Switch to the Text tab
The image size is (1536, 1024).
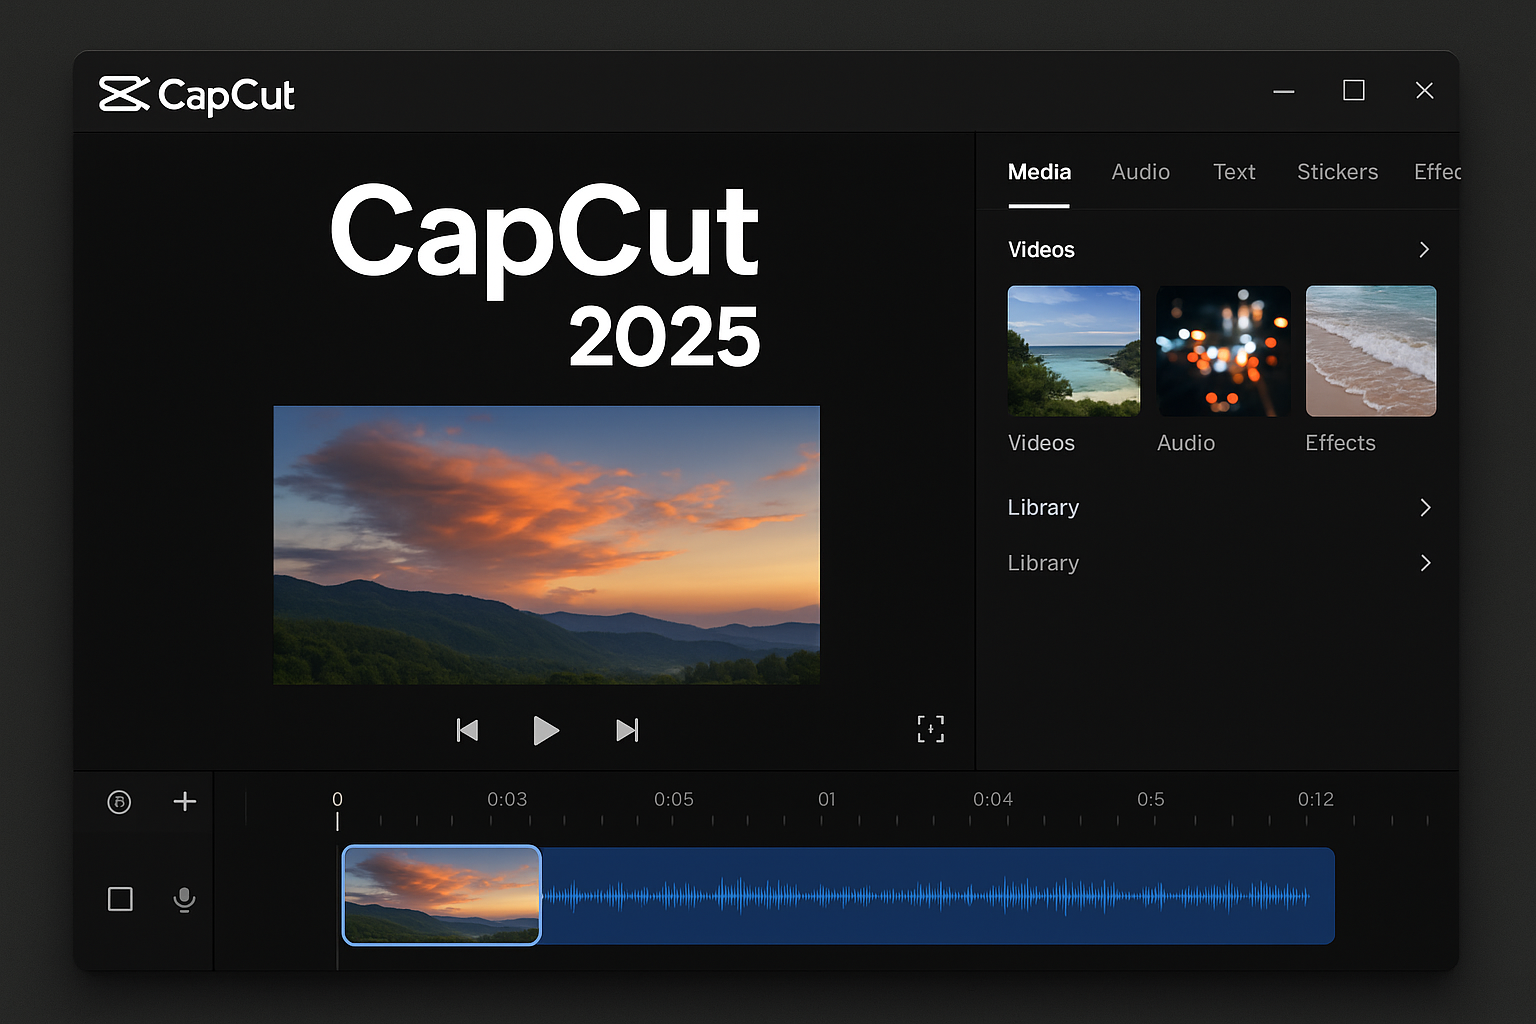pos(1234,172)
